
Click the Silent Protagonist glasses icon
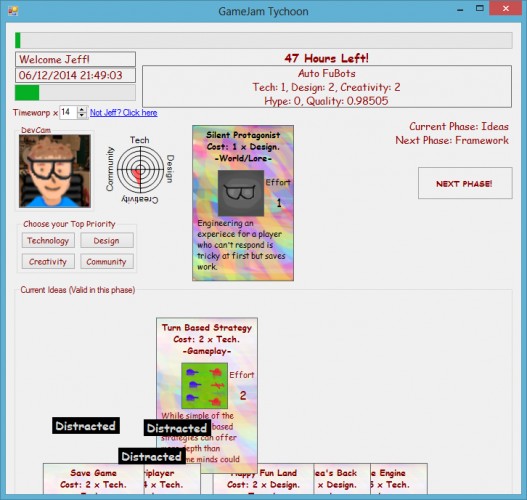(x=241, y=193)
